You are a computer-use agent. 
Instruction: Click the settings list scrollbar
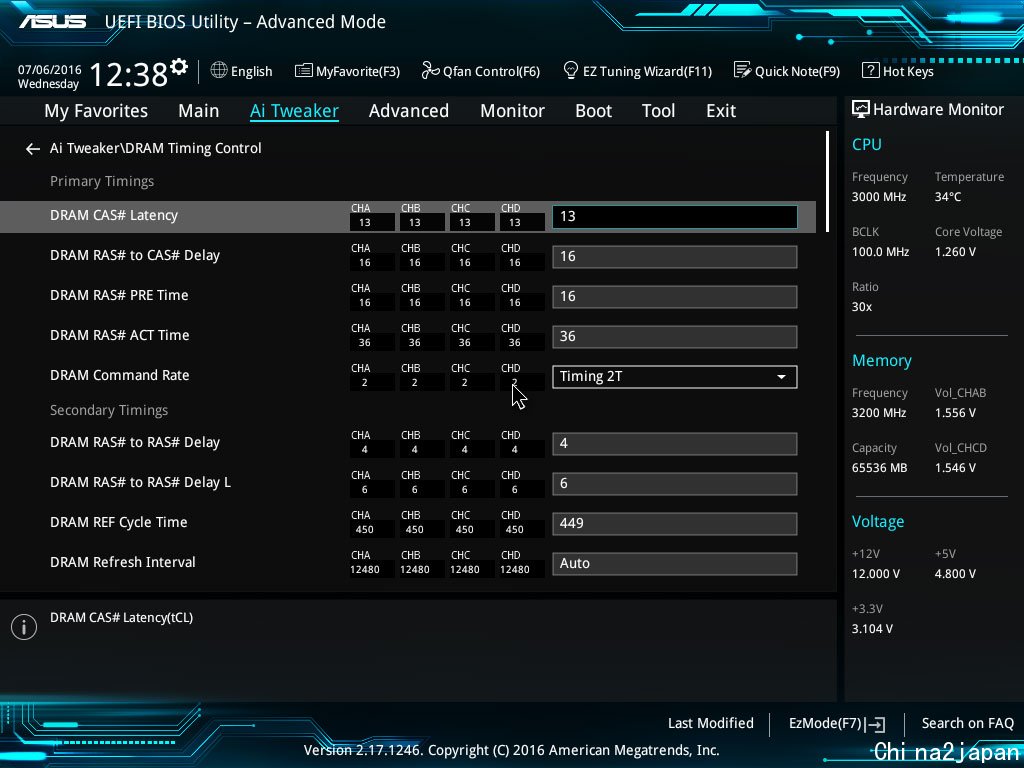[827, 182]
